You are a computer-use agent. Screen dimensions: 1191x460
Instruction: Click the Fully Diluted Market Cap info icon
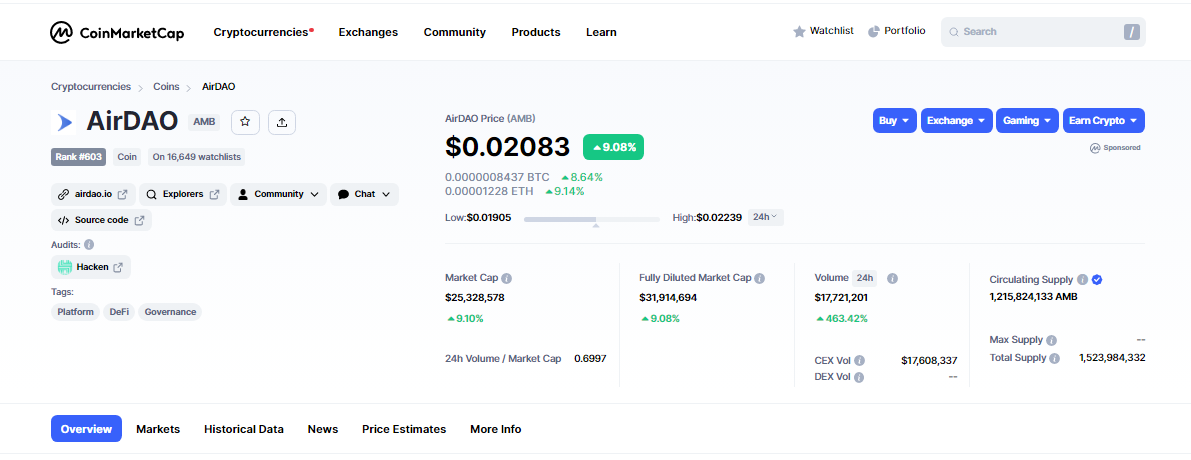pyautogui.click(x=760, y=279)
